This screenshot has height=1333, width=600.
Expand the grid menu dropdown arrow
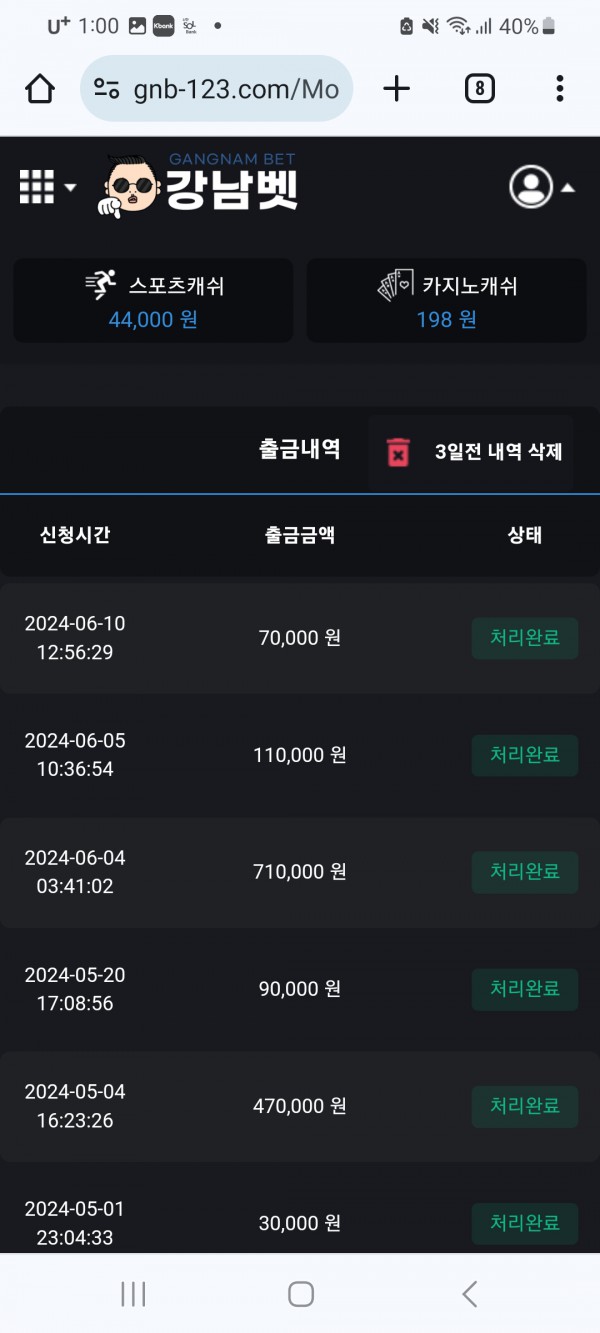point(70,188)
